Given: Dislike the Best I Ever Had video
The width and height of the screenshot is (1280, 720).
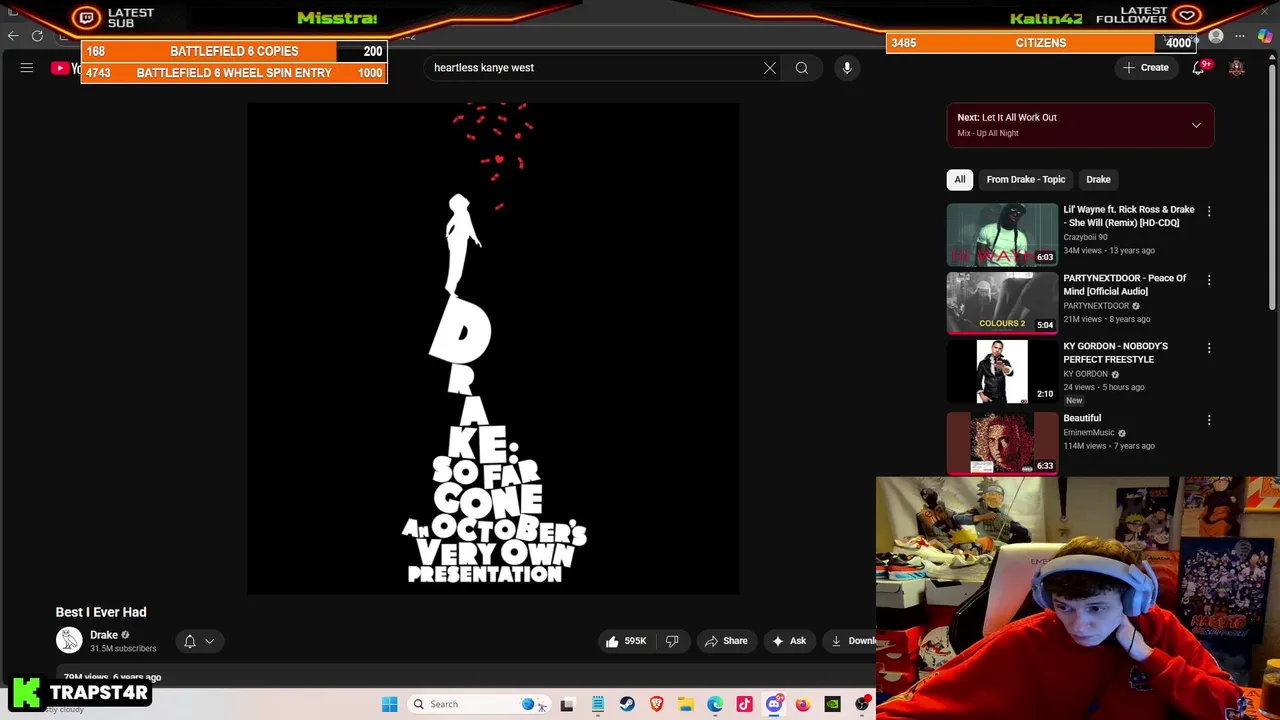Looking at the screenshot, I should (x=672, y=641).
